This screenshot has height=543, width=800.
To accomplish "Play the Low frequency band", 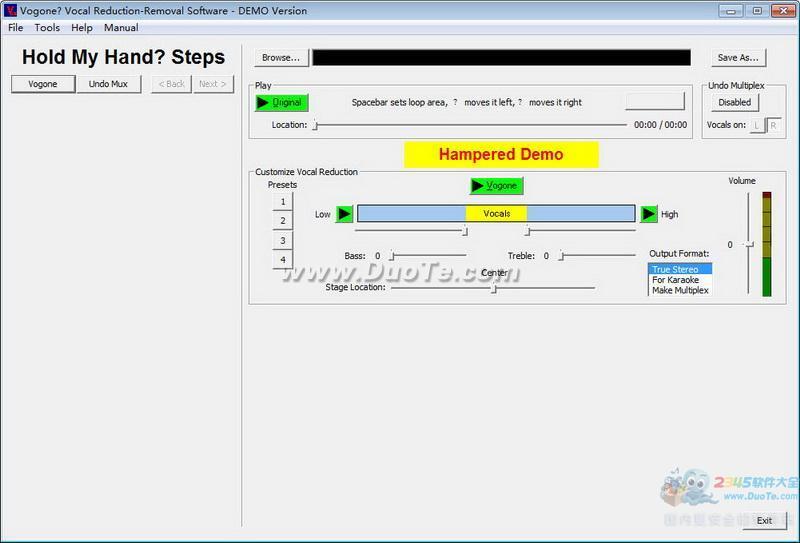I will (x=344, y=214).
